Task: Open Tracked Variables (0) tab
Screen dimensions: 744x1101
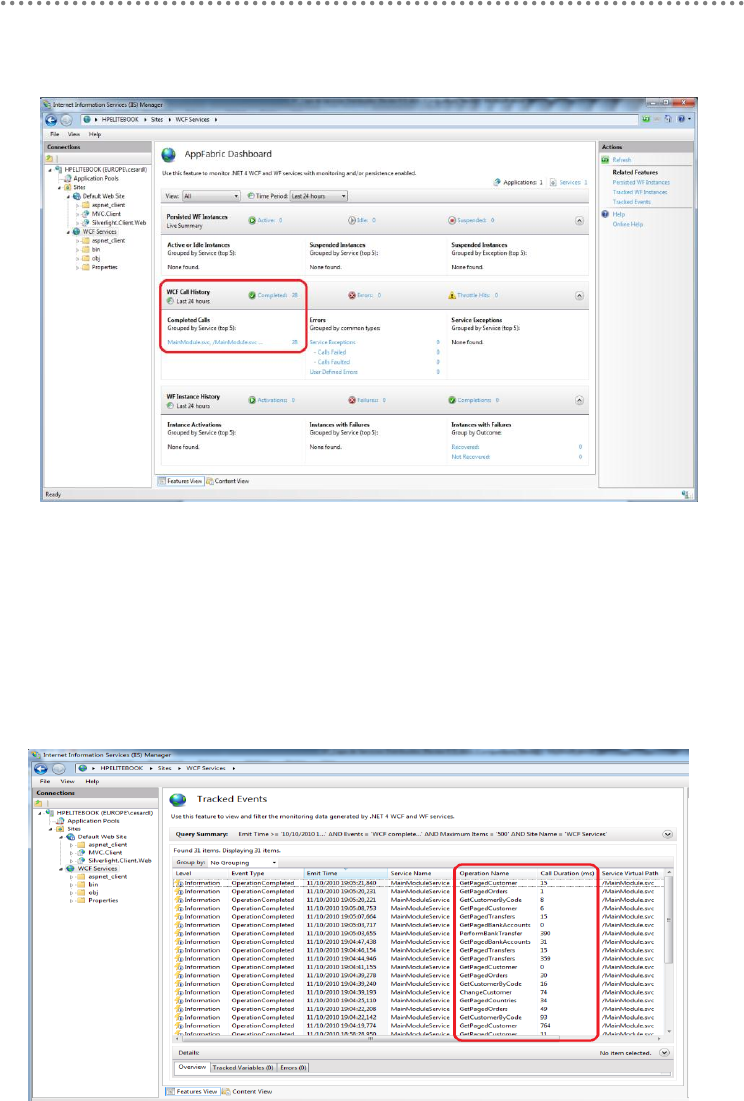Action: pos(243,1067)
